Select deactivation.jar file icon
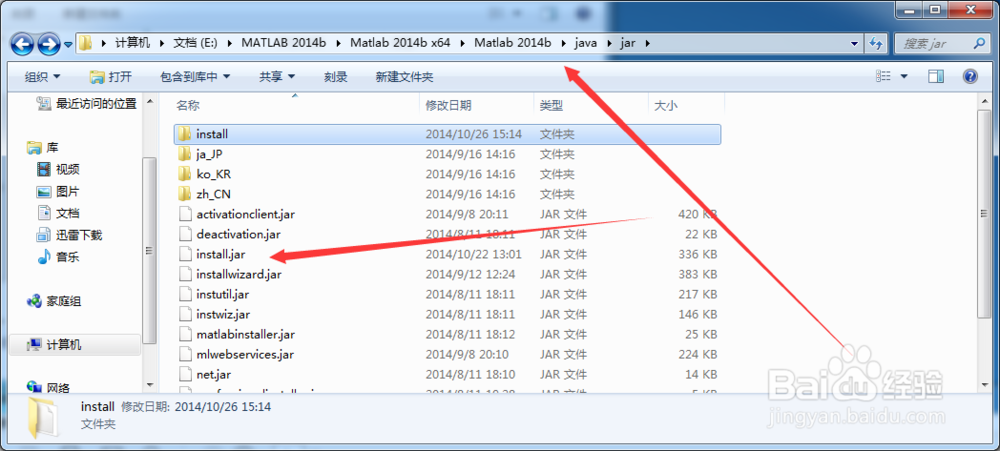Image resolution: width=1000 pixels, height=451 pixels. click(185, 234)
